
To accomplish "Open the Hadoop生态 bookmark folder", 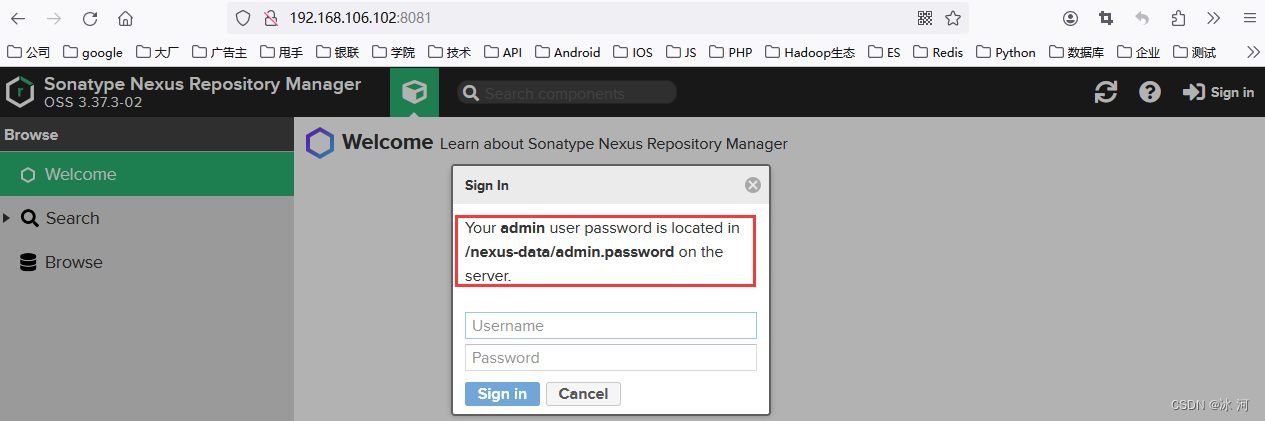I will 810,52.
